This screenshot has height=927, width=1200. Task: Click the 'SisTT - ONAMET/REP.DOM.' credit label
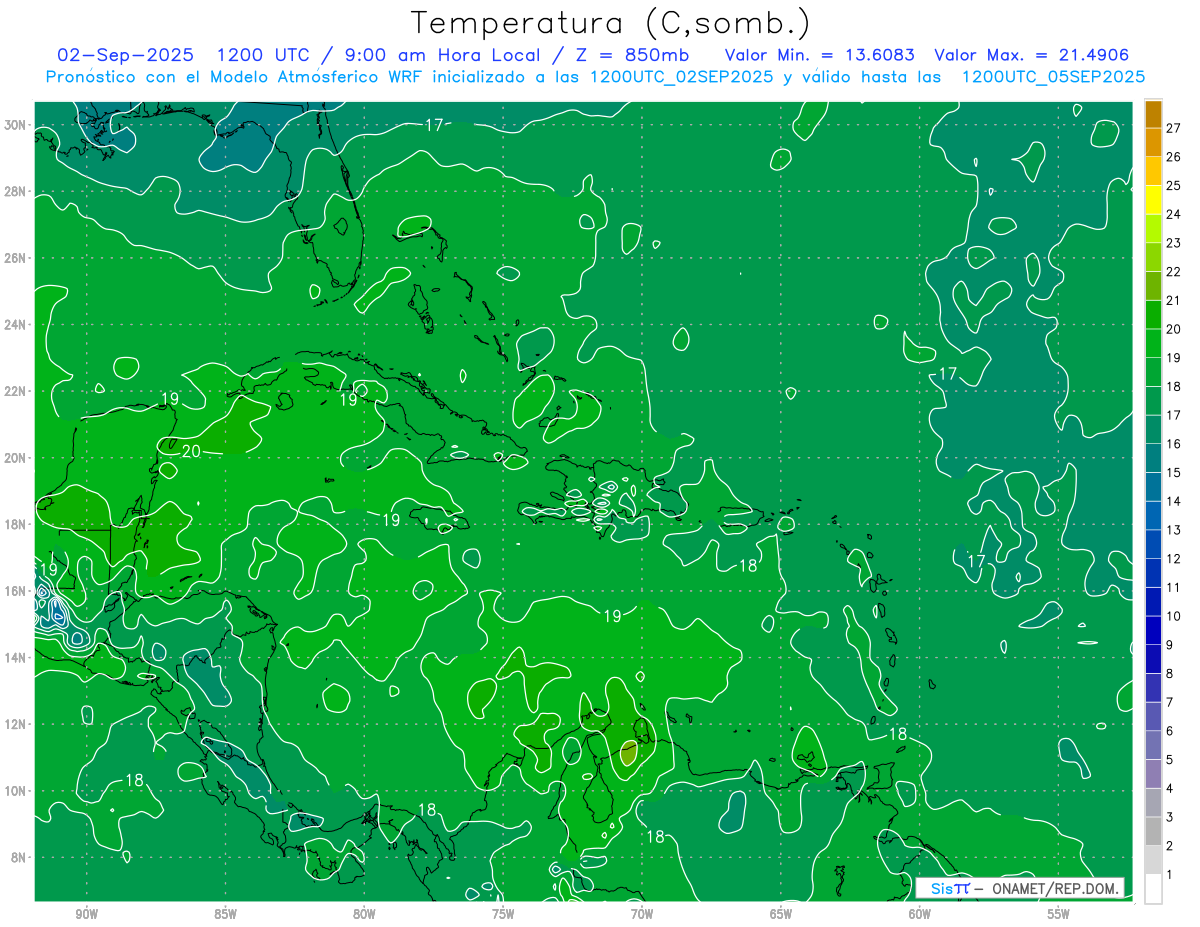pyautogui.click(x=1020, y=888)
